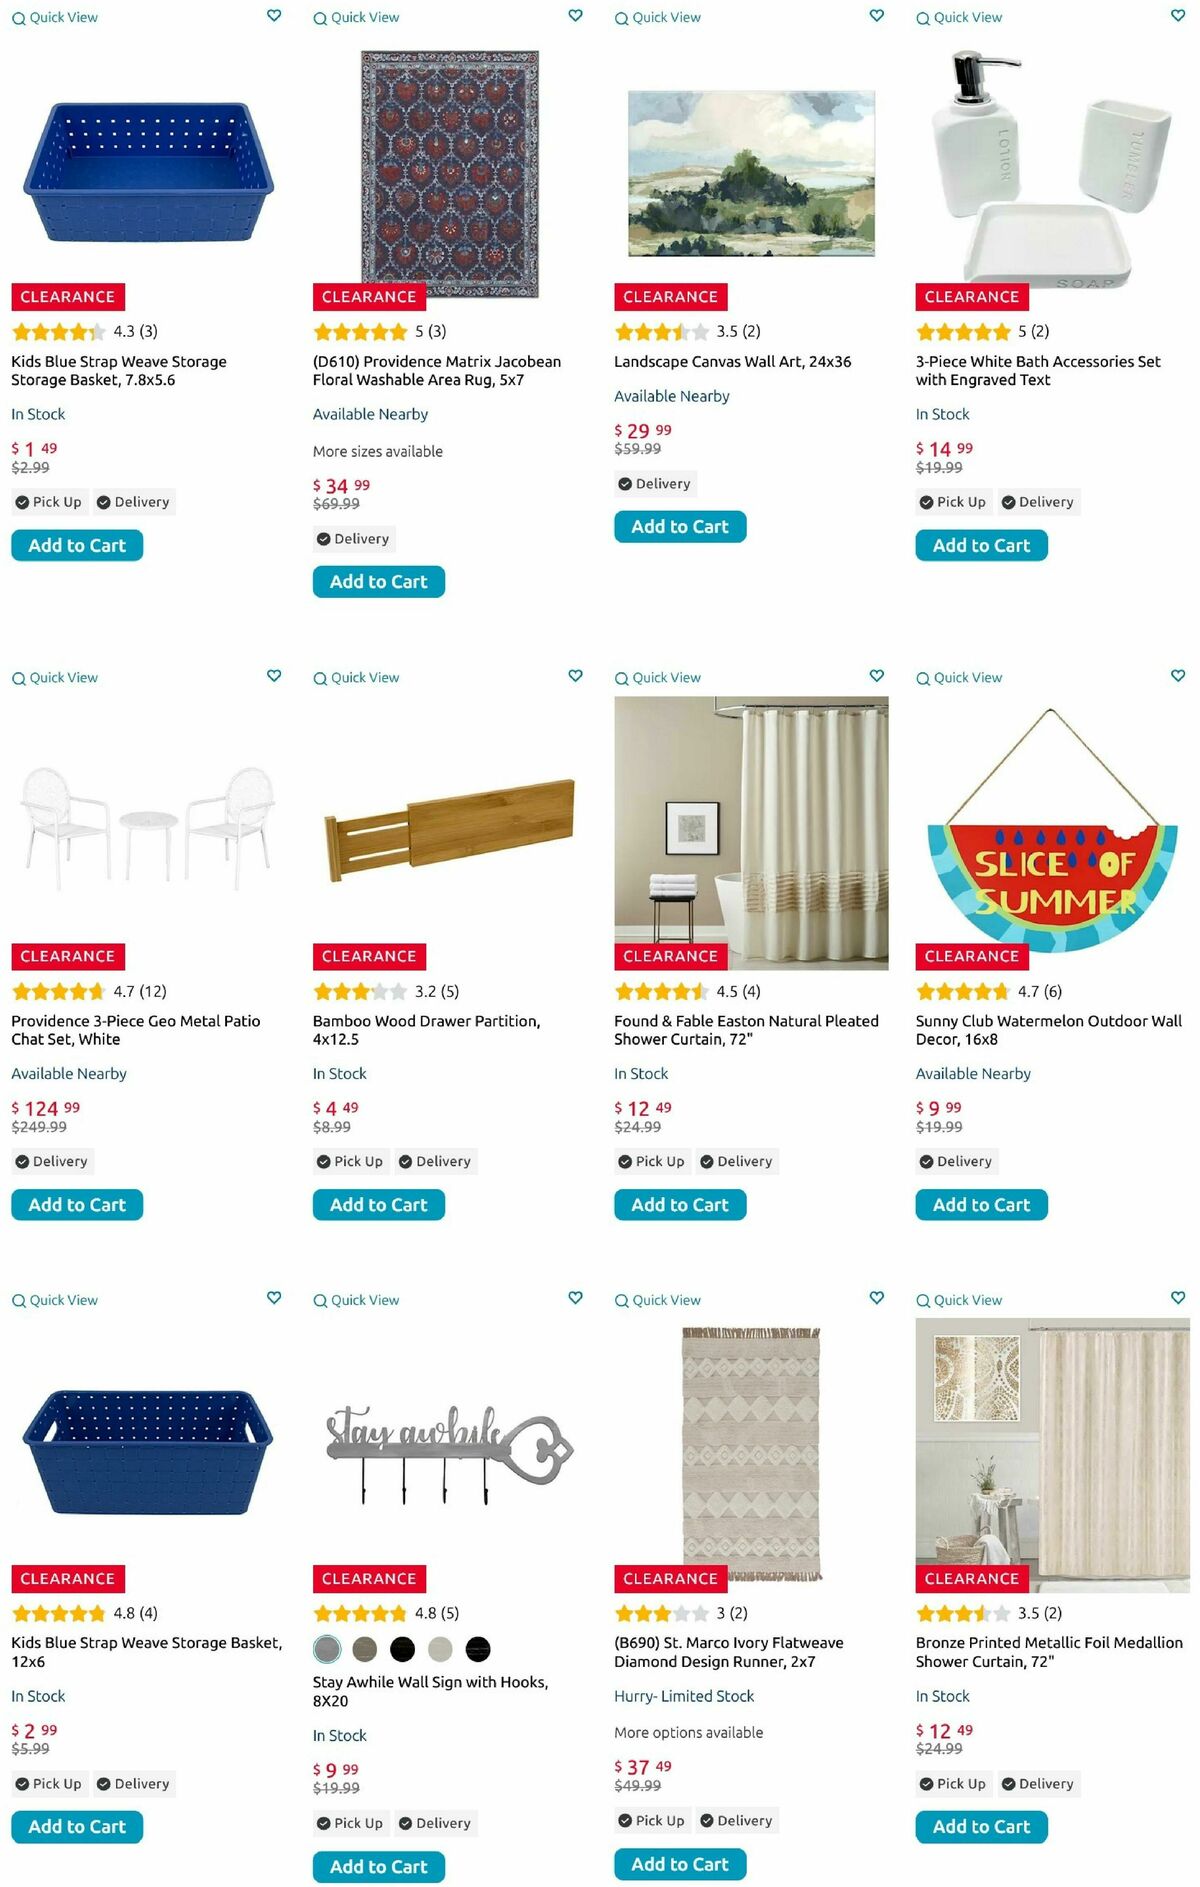Open Landscape Canvas Wall Art title link

pos(732,362)
